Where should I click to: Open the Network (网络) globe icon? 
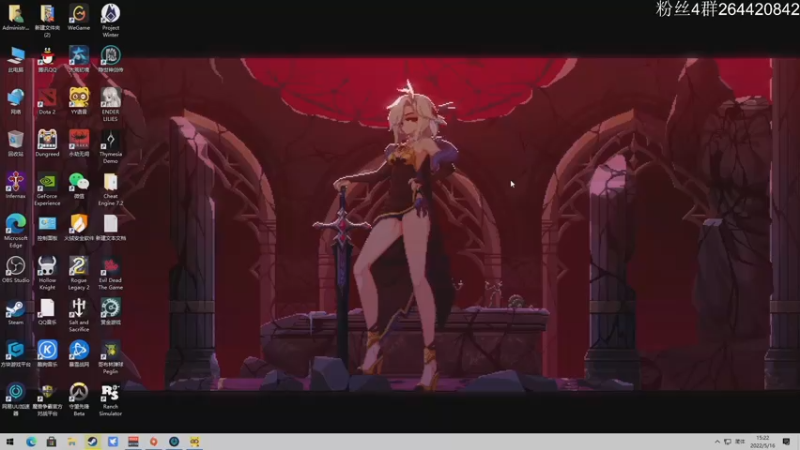[15, 98]
